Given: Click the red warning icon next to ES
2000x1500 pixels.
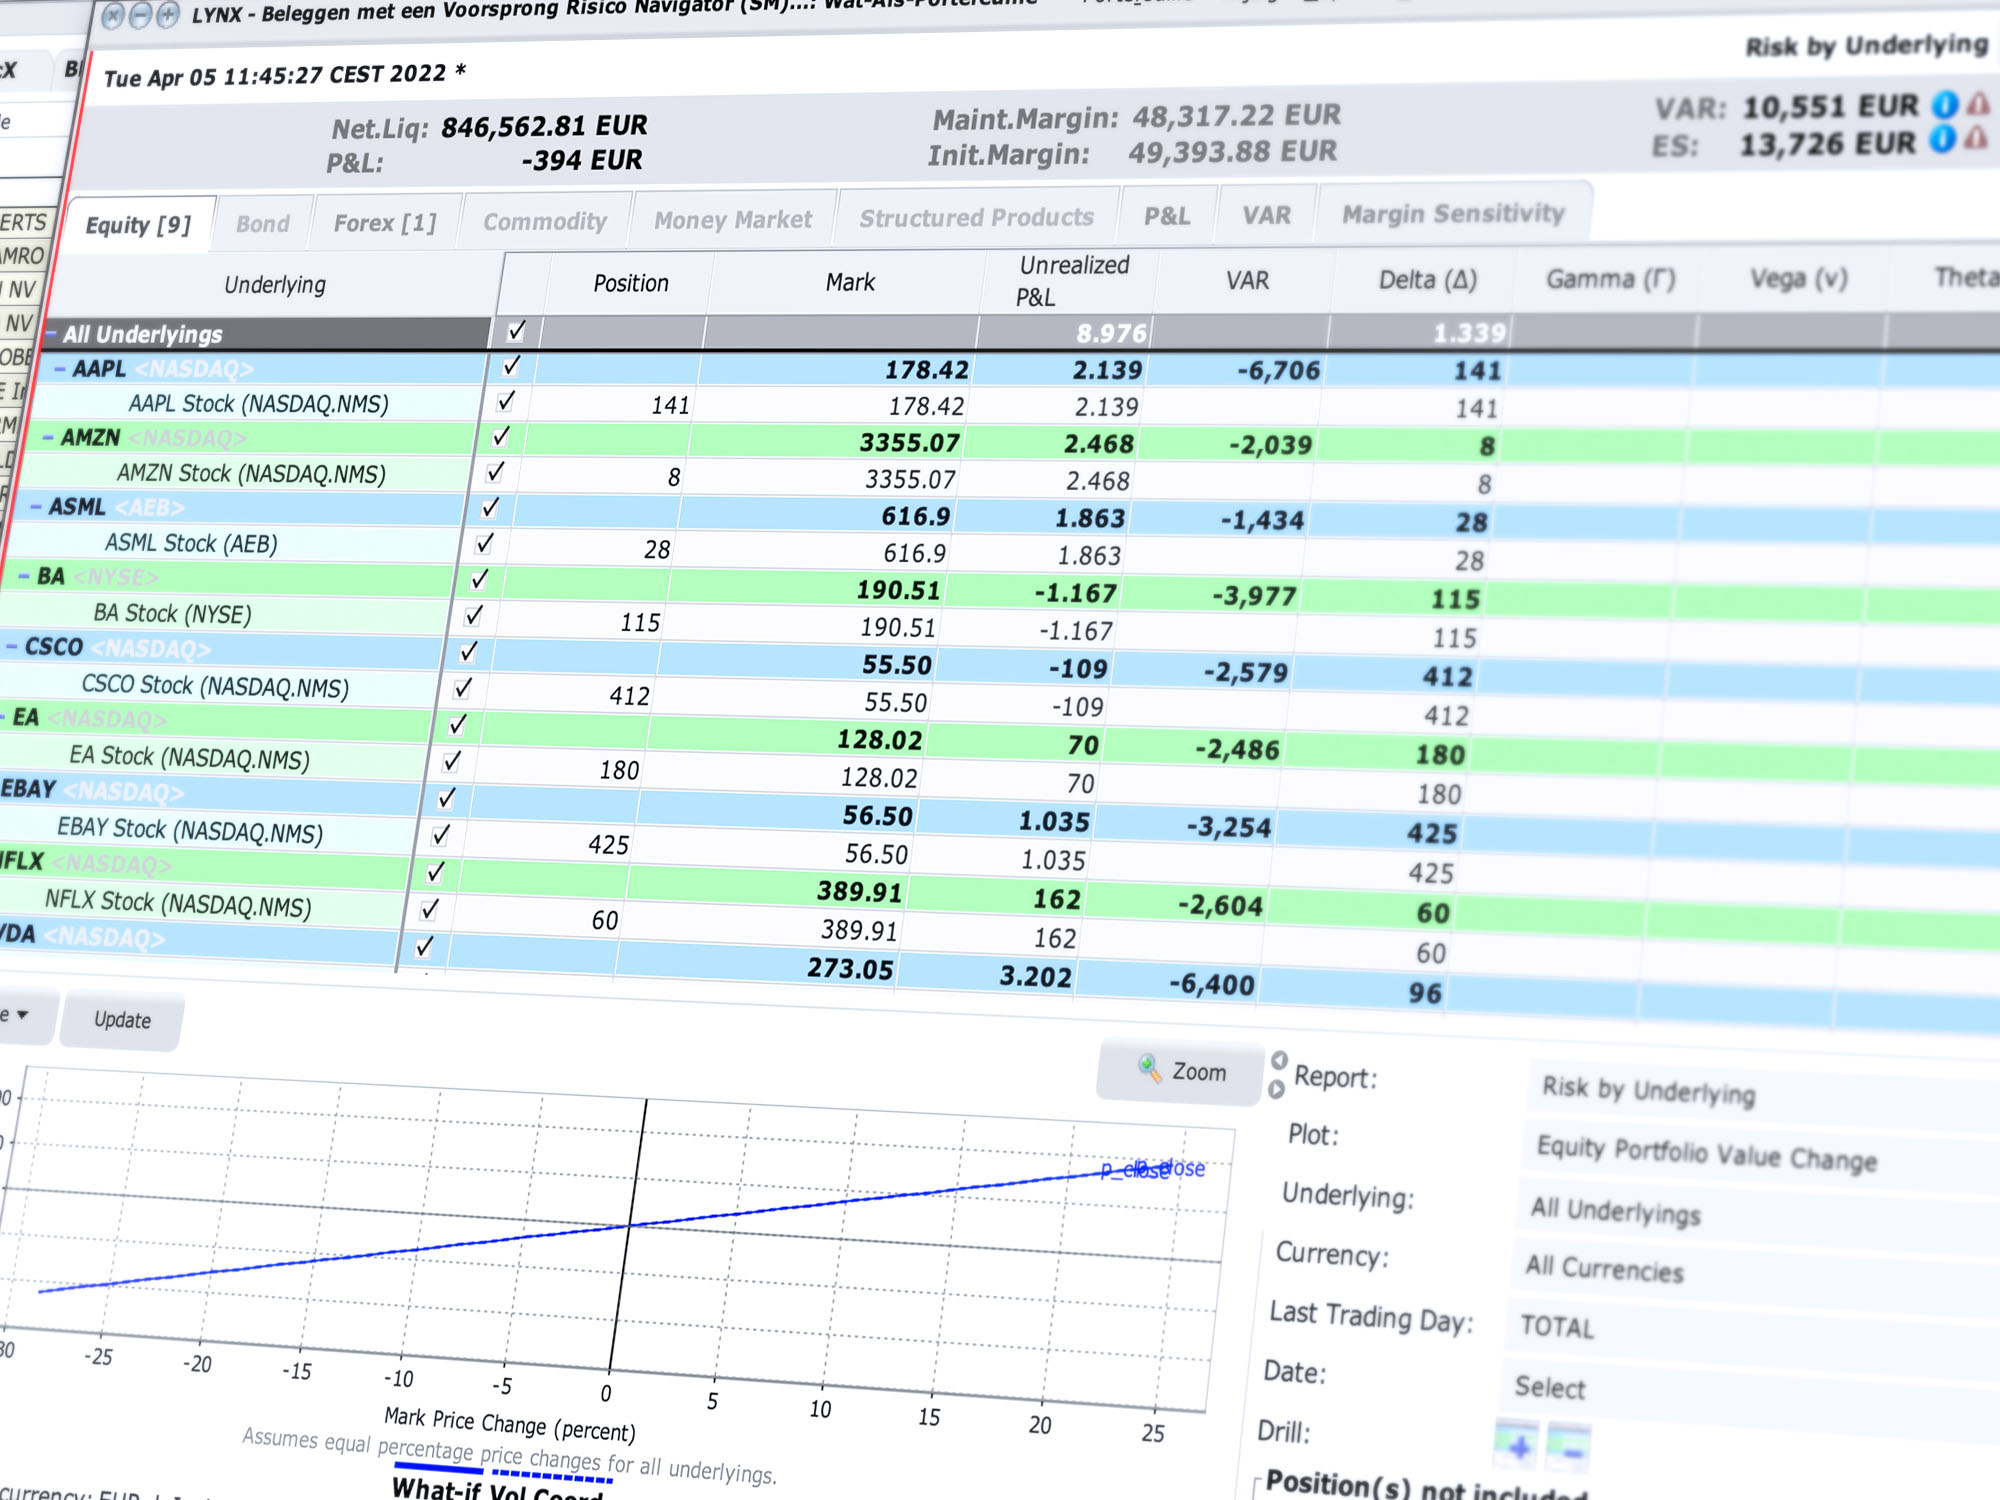Looking at the screenshot, I should 1976,138.
